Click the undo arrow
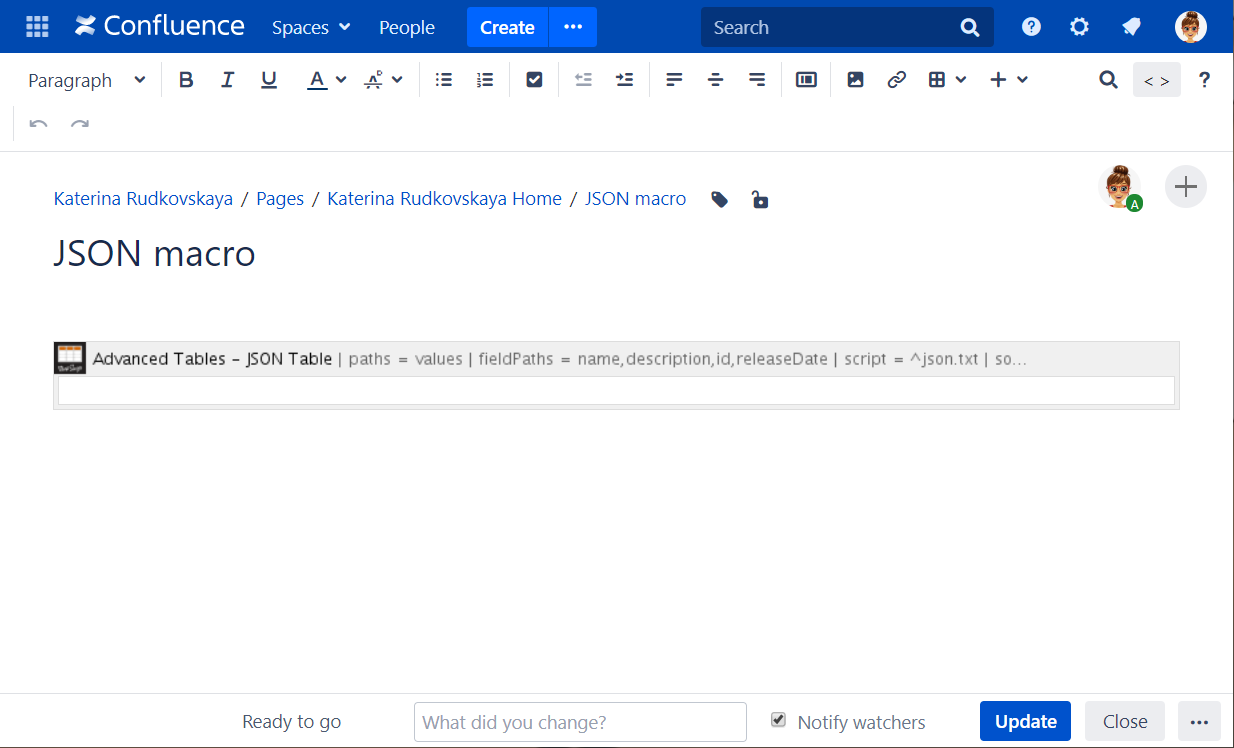This screenshot has width=1234, height=748. pos(38,125)
